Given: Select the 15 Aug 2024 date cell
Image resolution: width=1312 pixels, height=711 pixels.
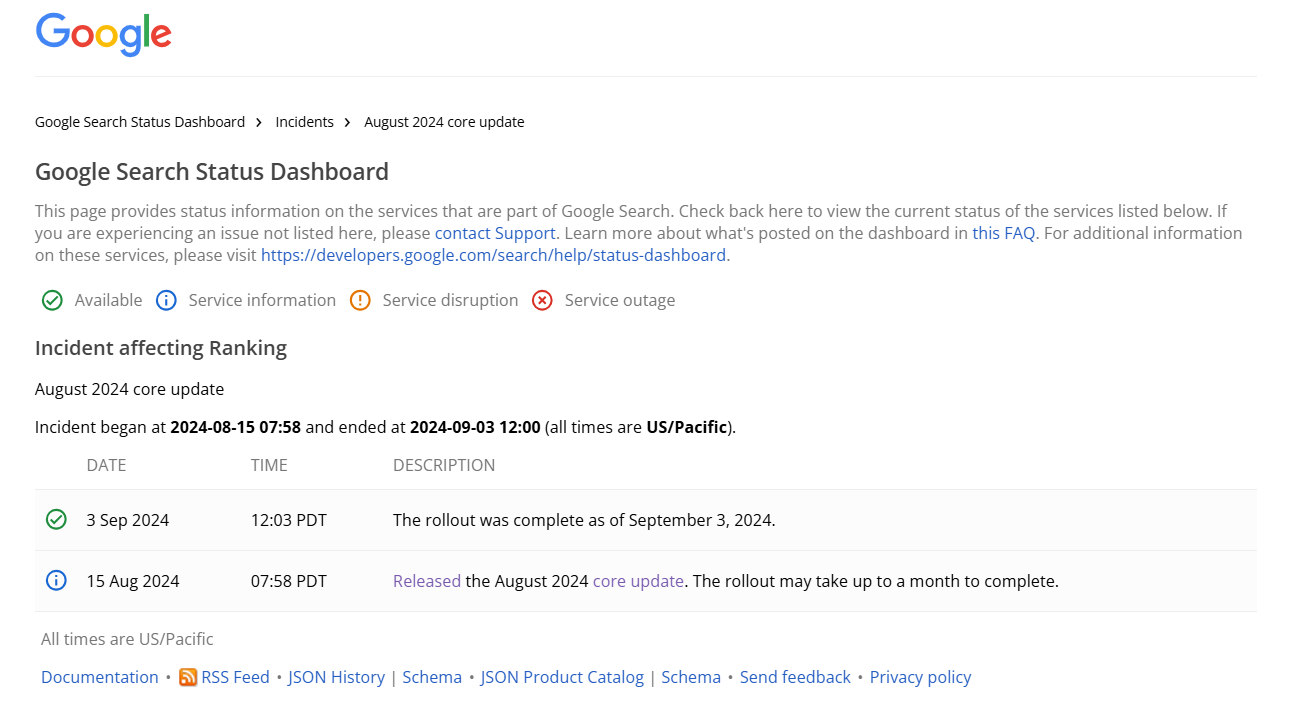Looking at the screenshot, I should pos(133,581).
